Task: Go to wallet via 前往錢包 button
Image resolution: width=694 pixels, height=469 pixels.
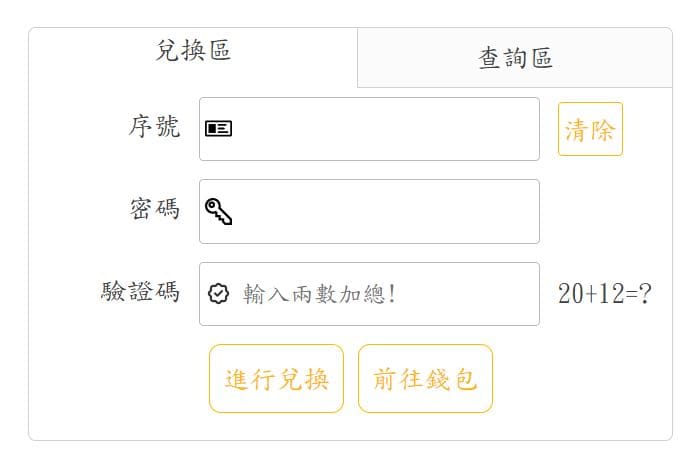Action: click(x=425, y=379)
